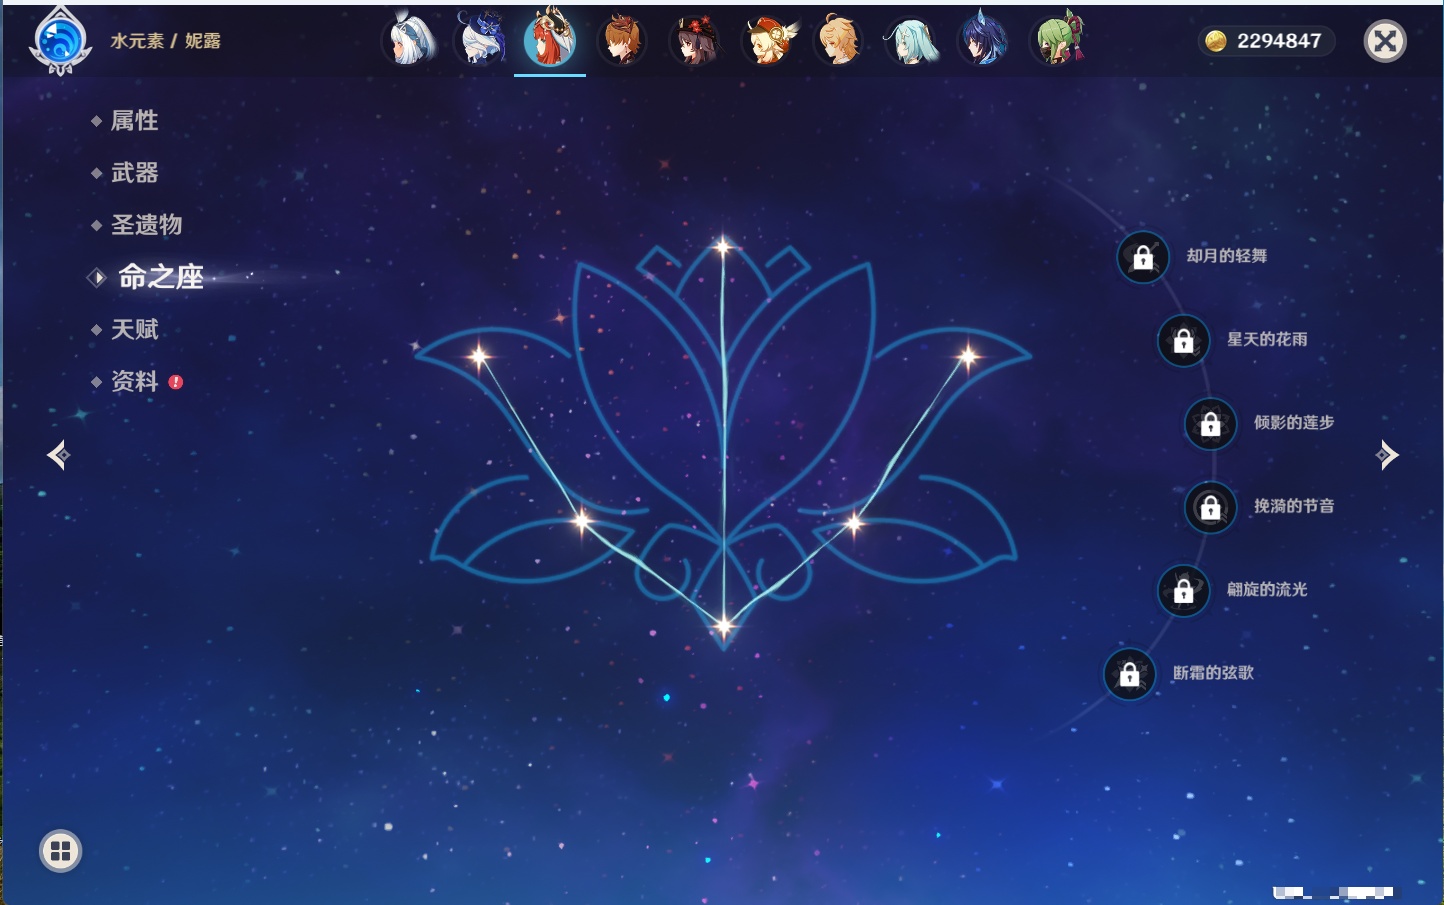Select the Hu Tao portrait with flower hat
The height and width of the screenshot is (905, 1444).
click(694, 41)
